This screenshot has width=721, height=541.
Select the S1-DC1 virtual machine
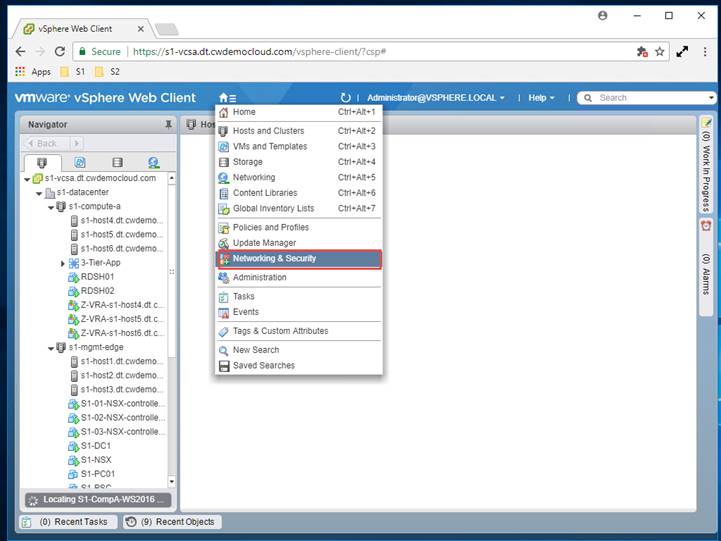(x=90, y=446)
